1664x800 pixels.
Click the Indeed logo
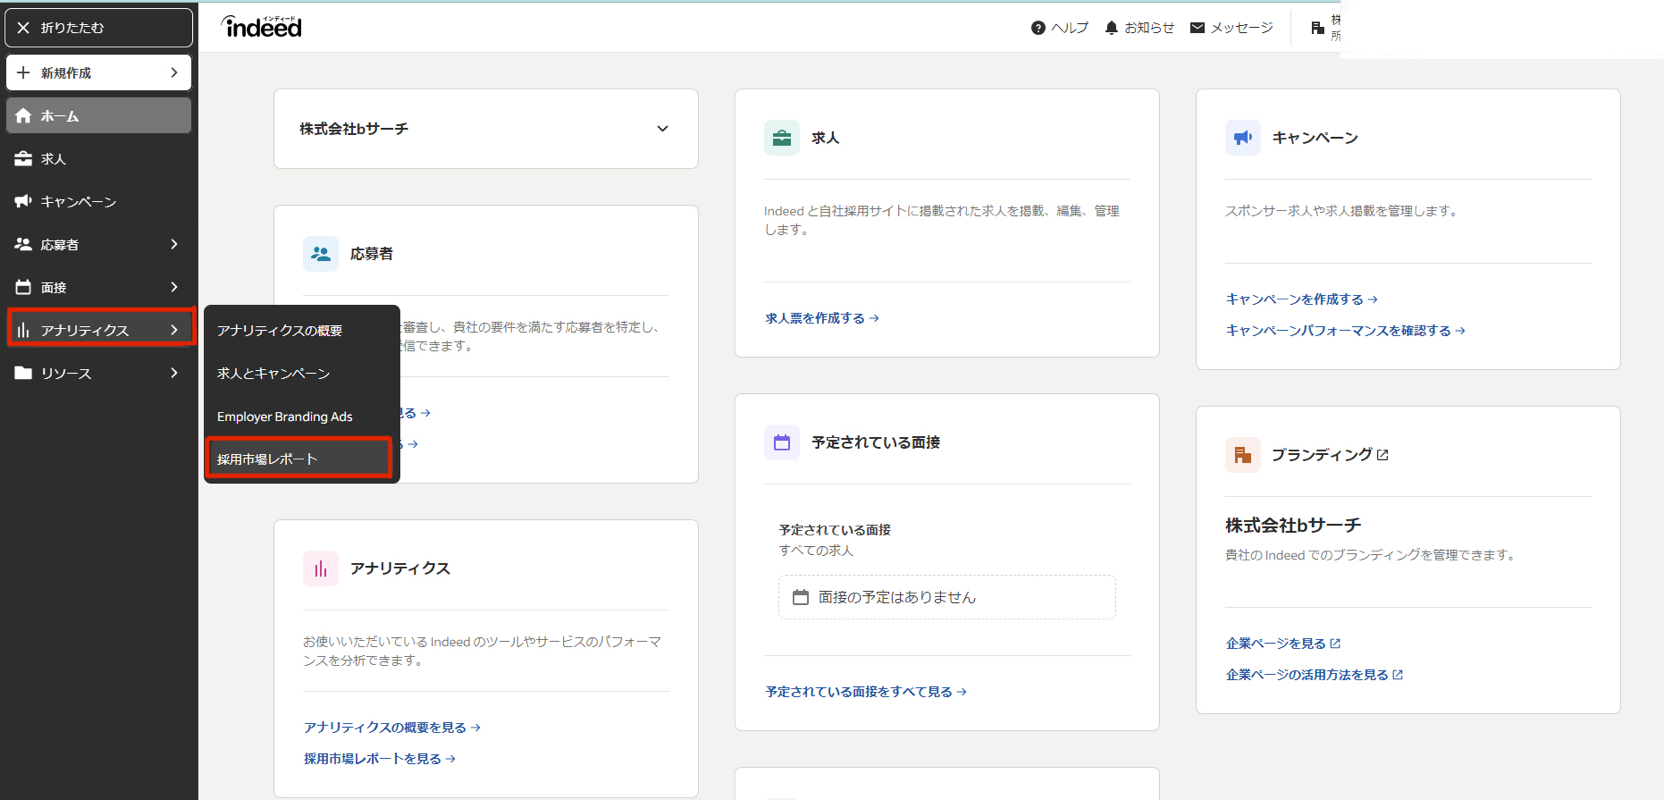261,27
